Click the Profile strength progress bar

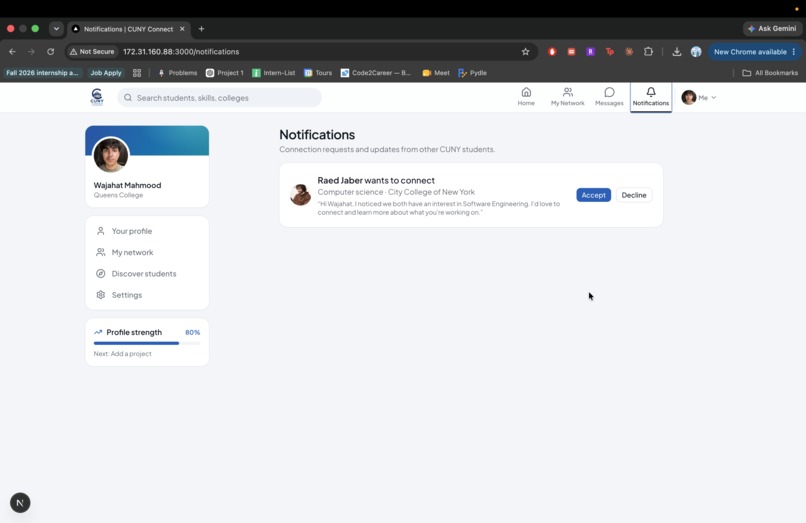pos(147,343)
